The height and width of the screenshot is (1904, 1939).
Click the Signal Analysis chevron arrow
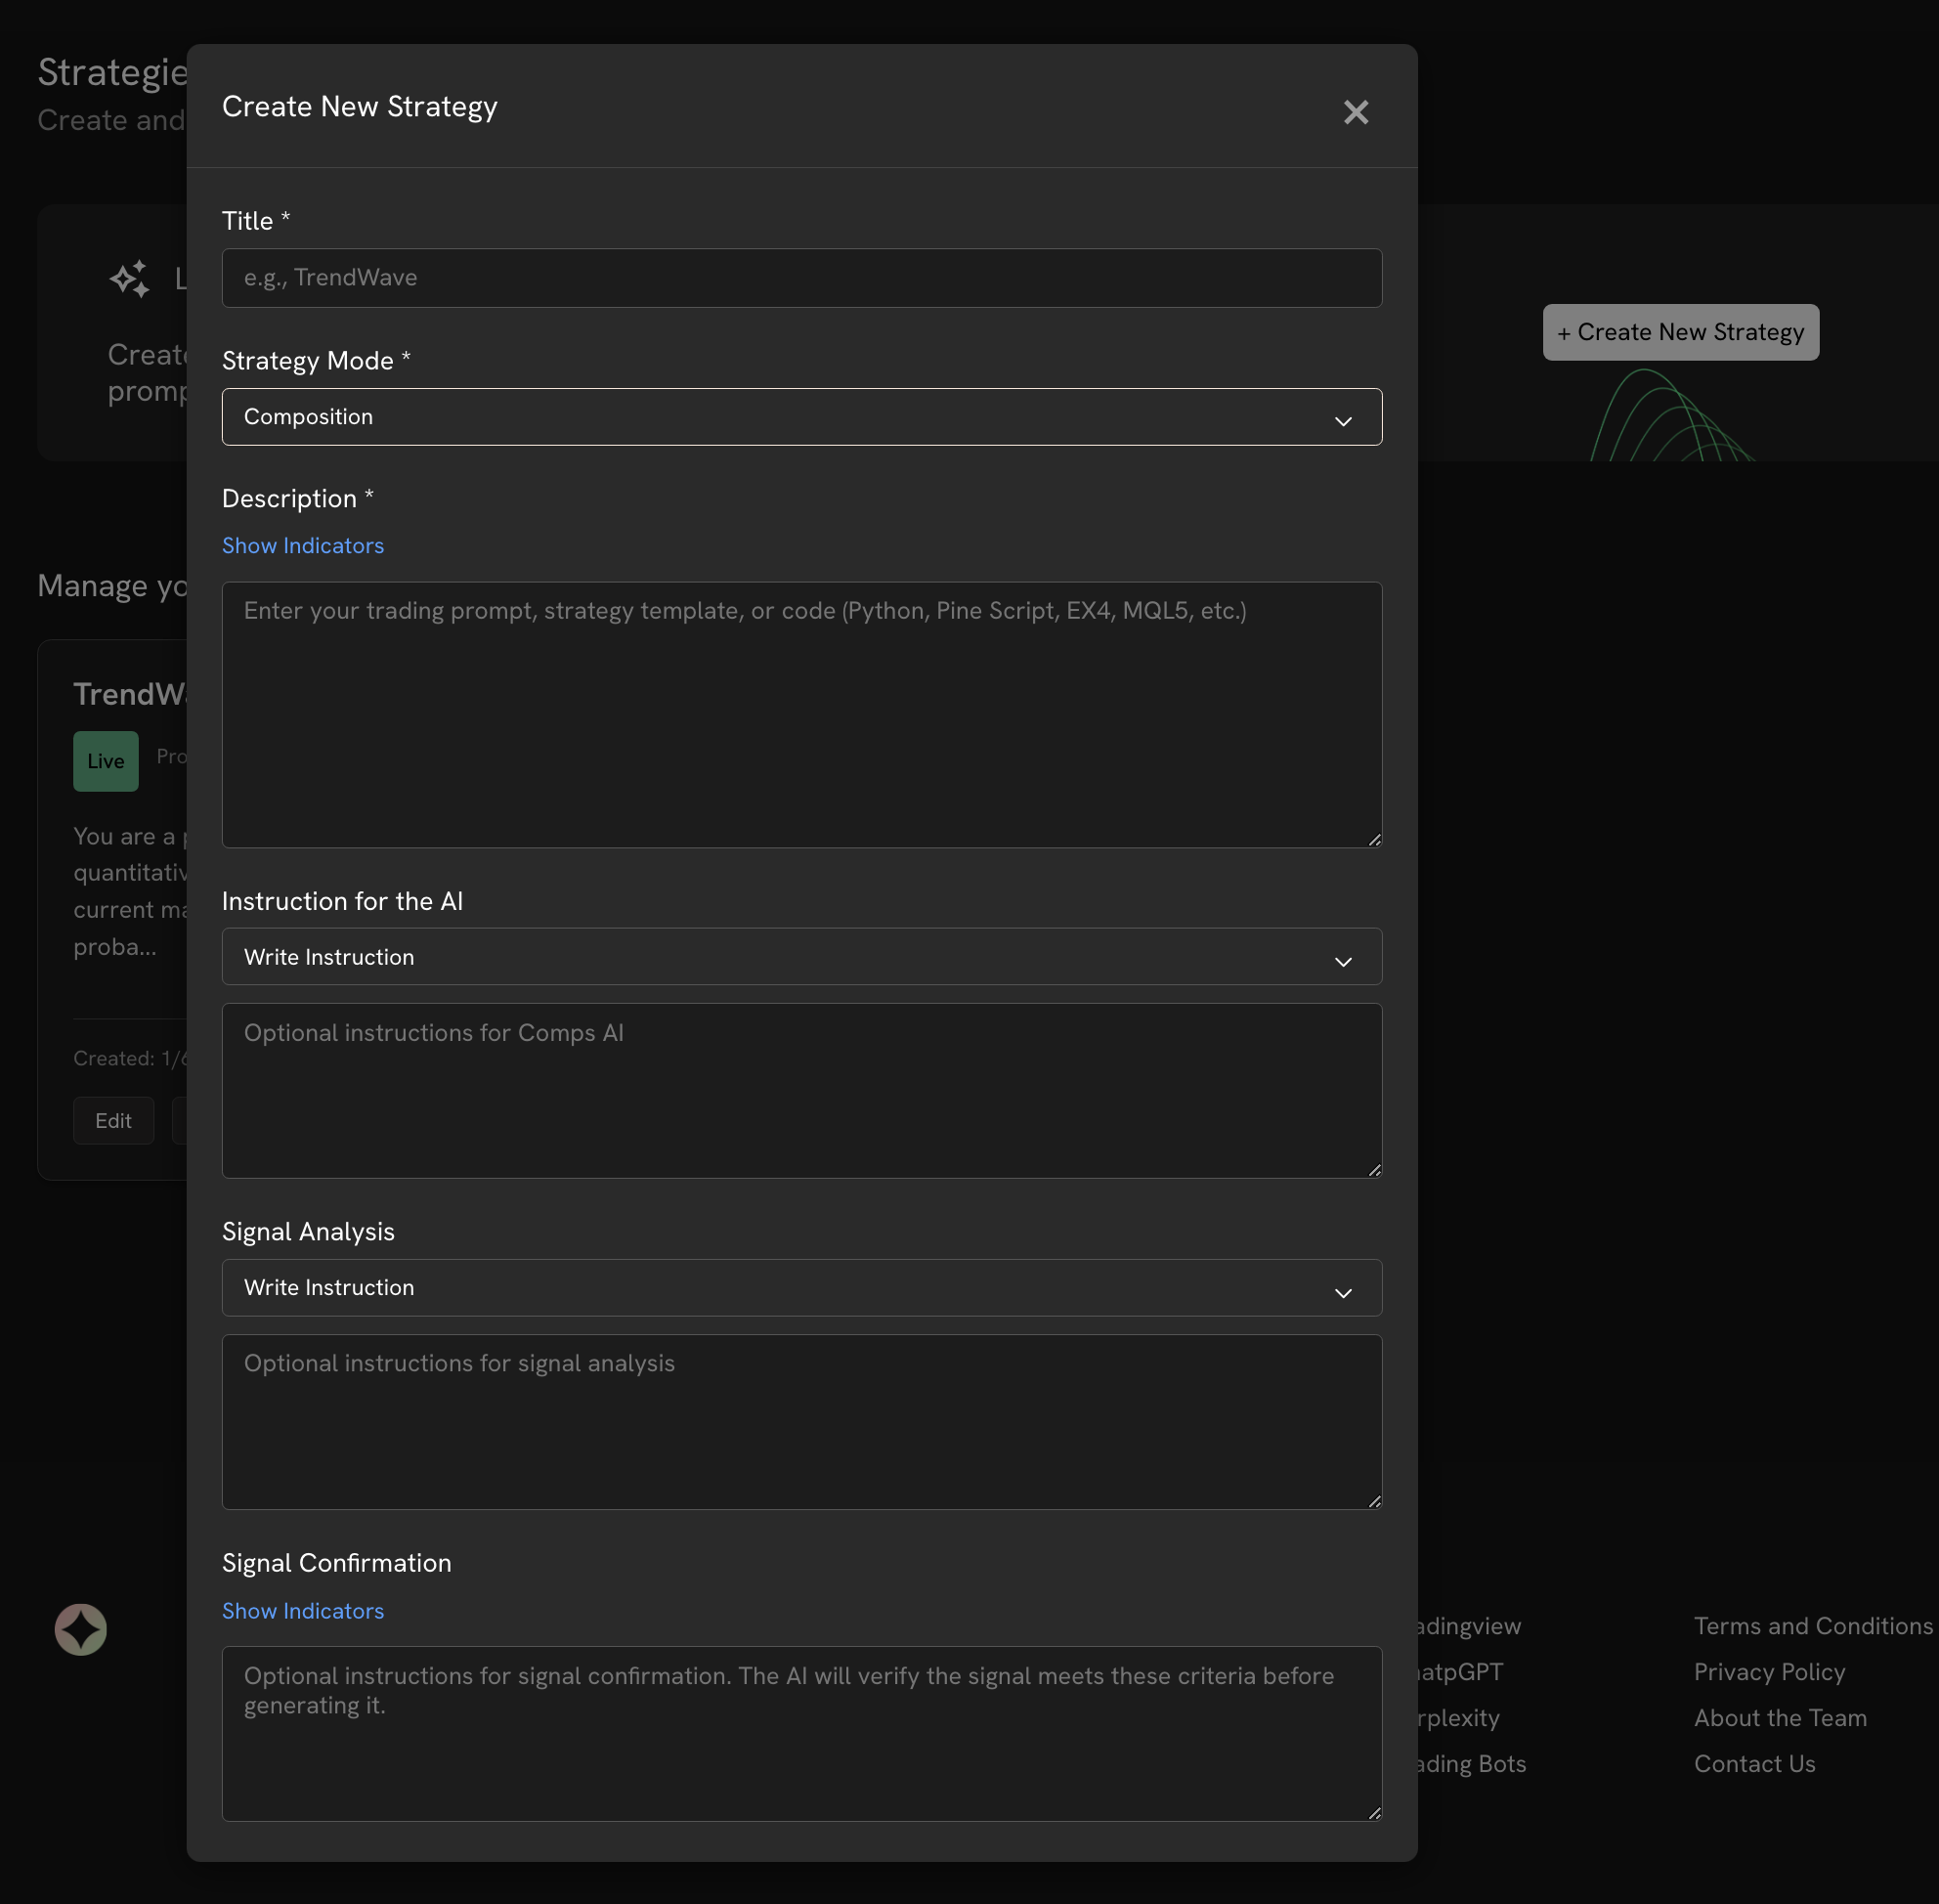1343,1292
